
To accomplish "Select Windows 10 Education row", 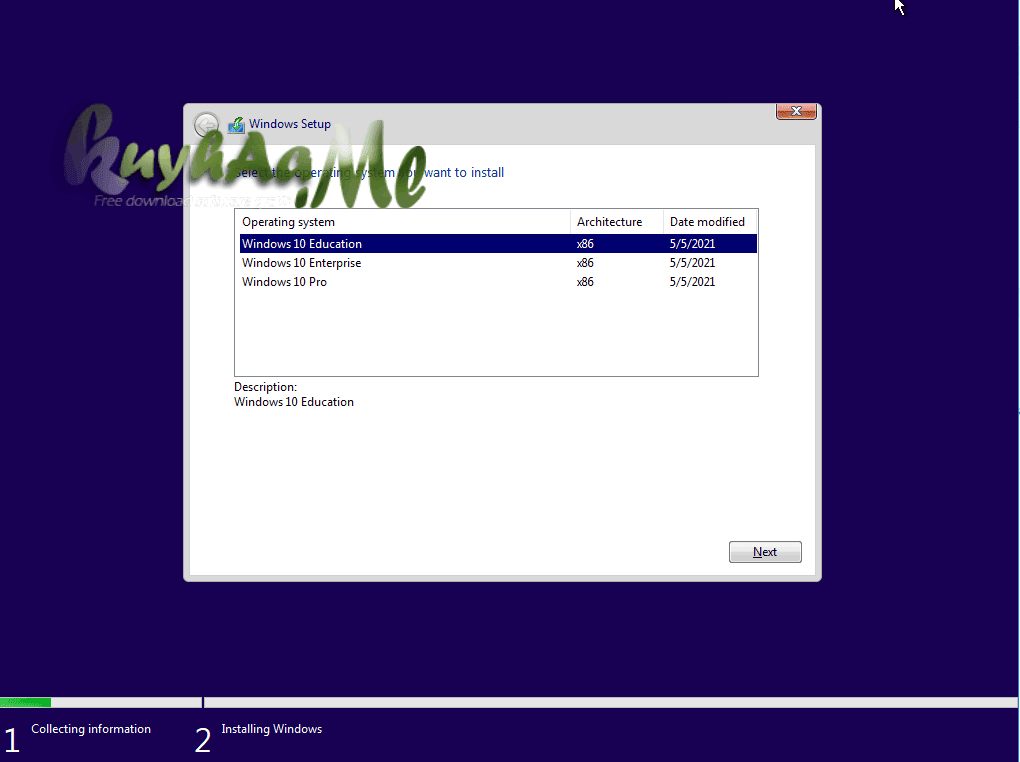I will pos(498,243).
